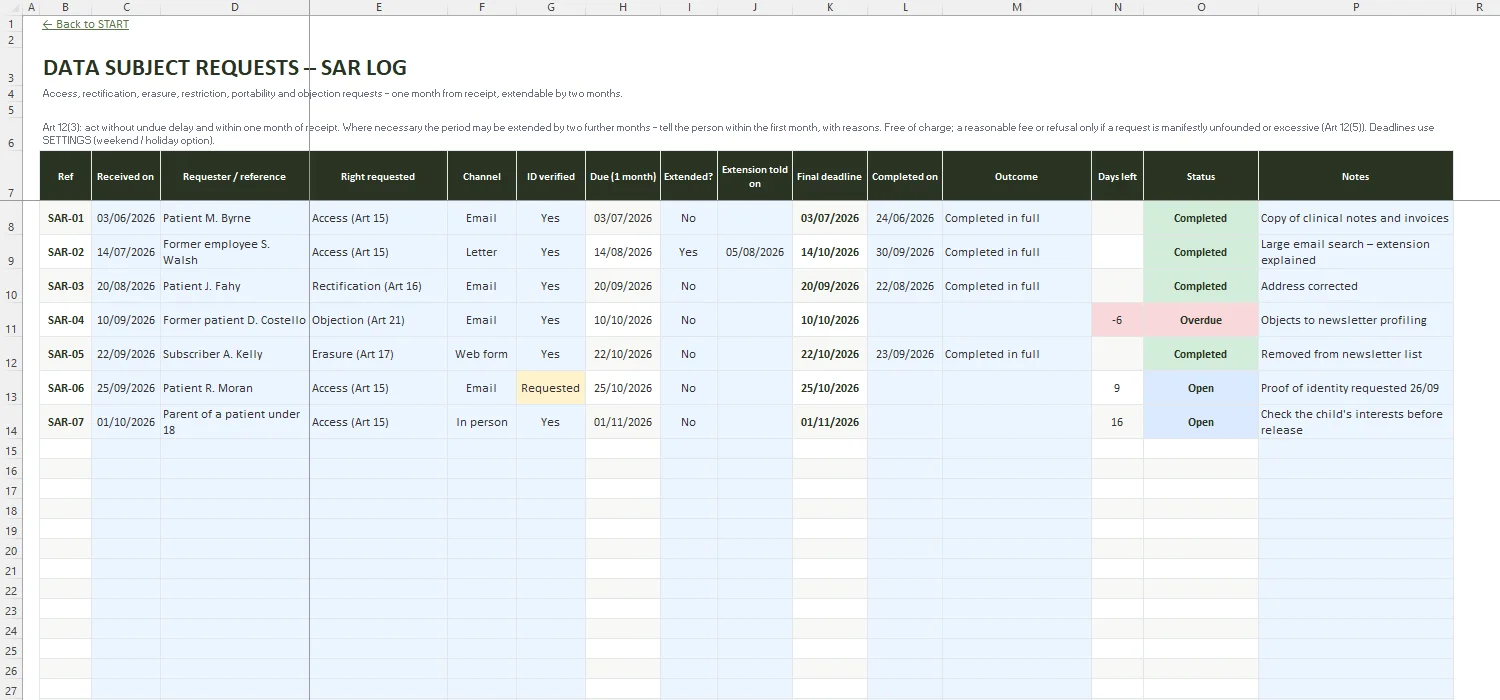
Task: Click the Outcome header cell
Action: (1016, 176)
